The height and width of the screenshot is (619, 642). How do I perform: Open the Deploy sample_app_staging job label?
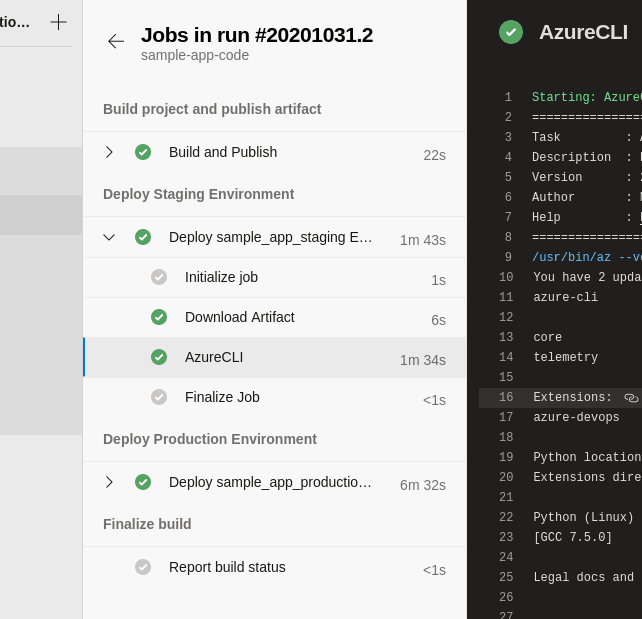point(270,237)
